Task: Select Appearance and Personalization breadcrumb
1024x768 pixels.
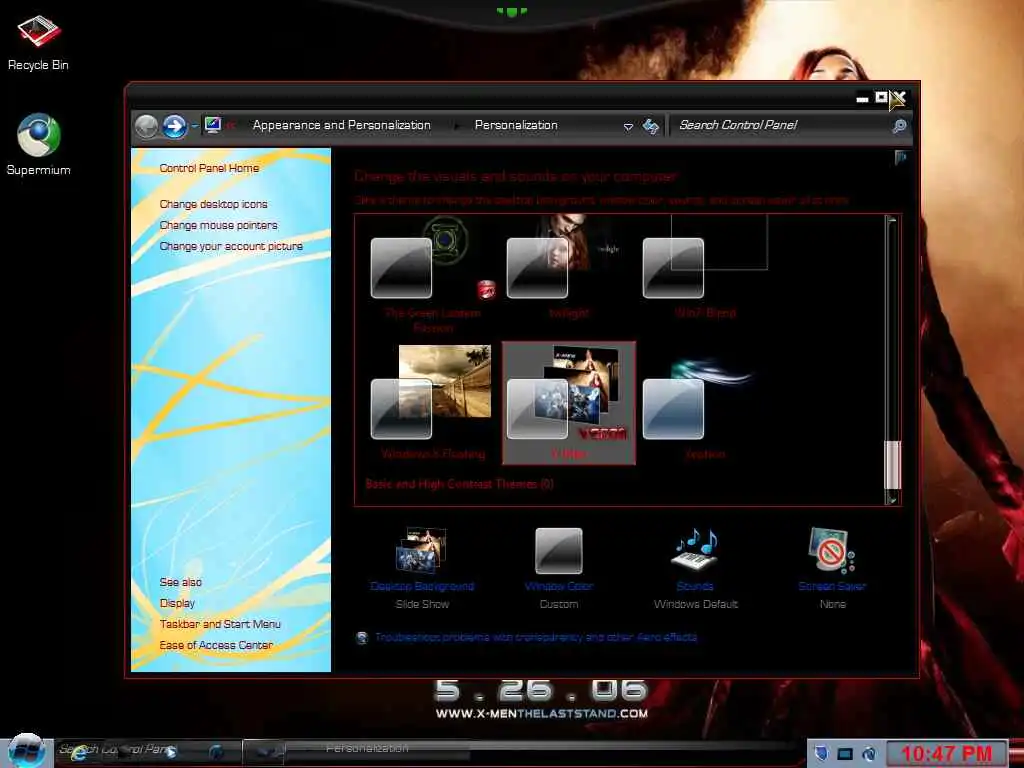Action: [x=342, y=125]
